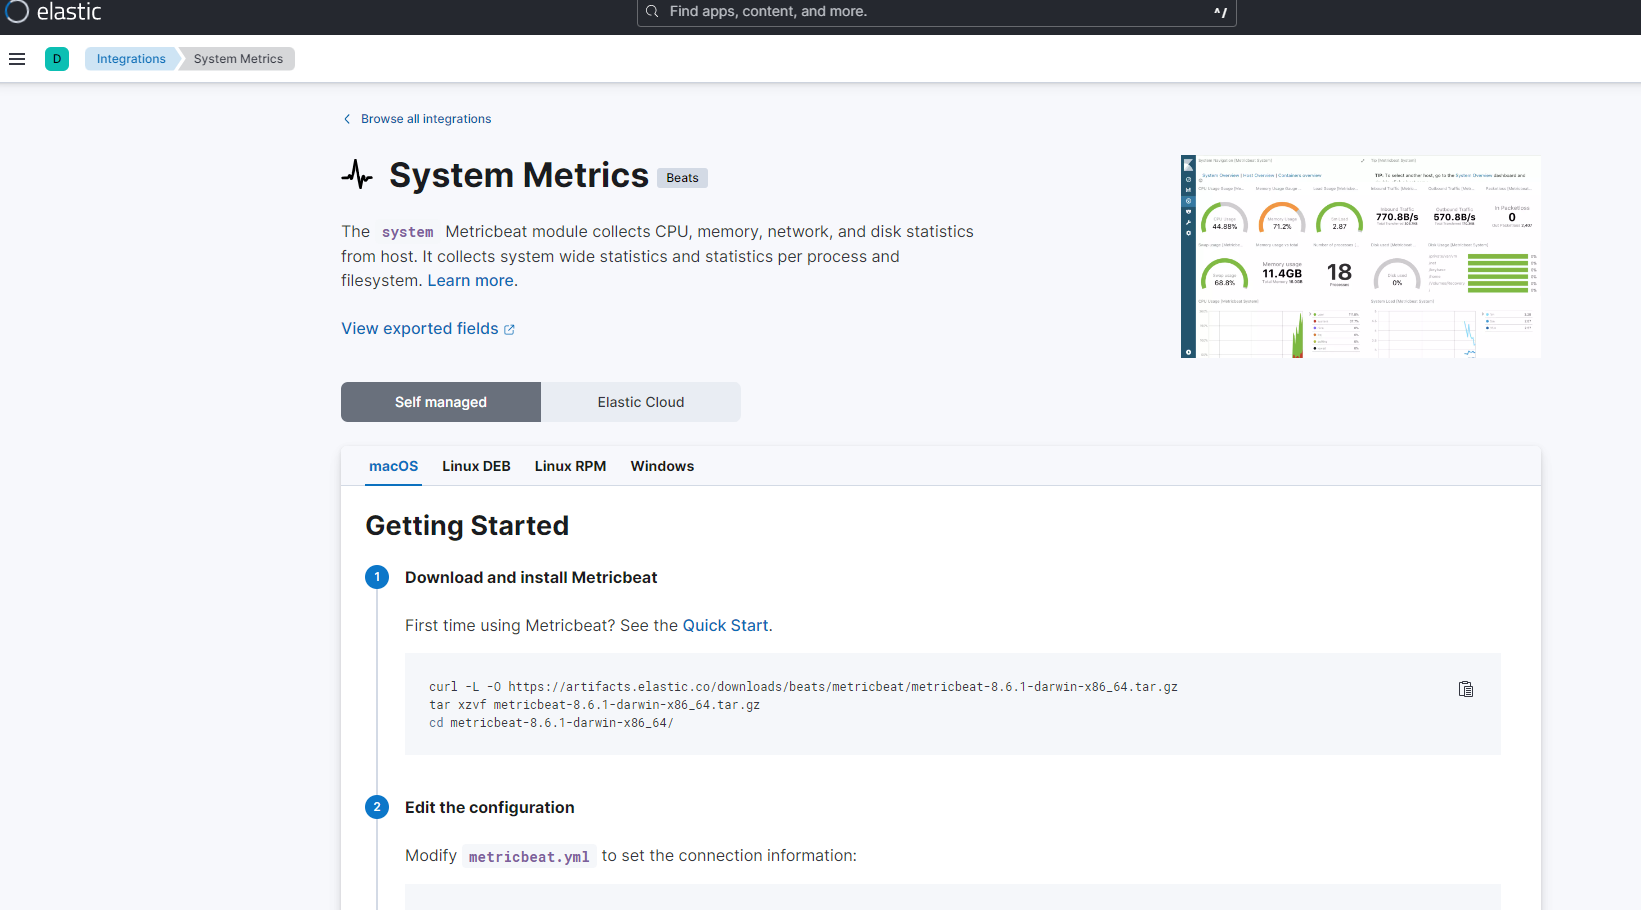Click the Elastic logo
Image resolution: width=1641 pixels, height=910 pixels.
[x=54, y=12]
